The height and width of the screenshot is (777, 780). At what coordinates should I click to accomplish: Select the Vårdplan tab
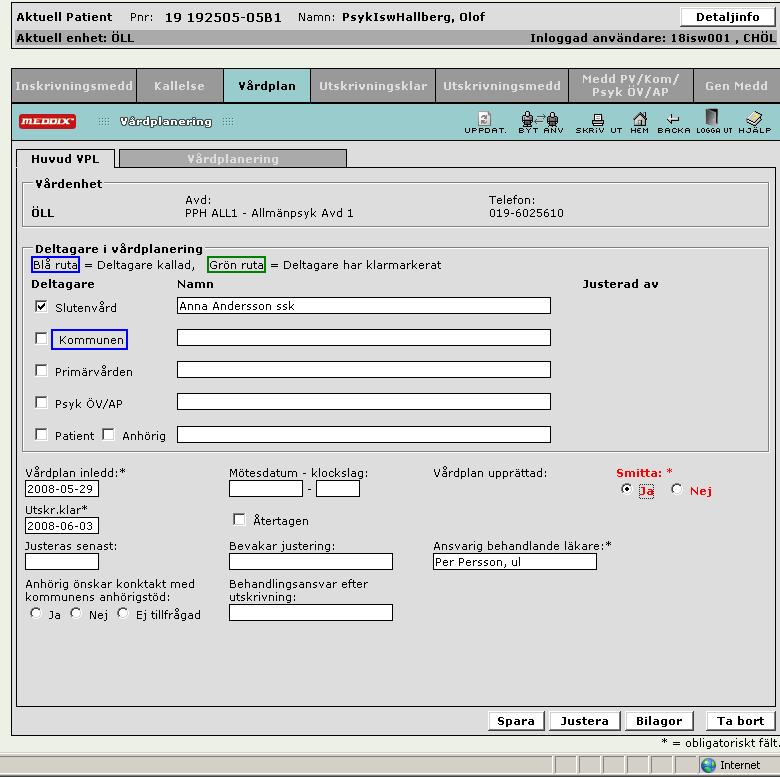point(267,86)
